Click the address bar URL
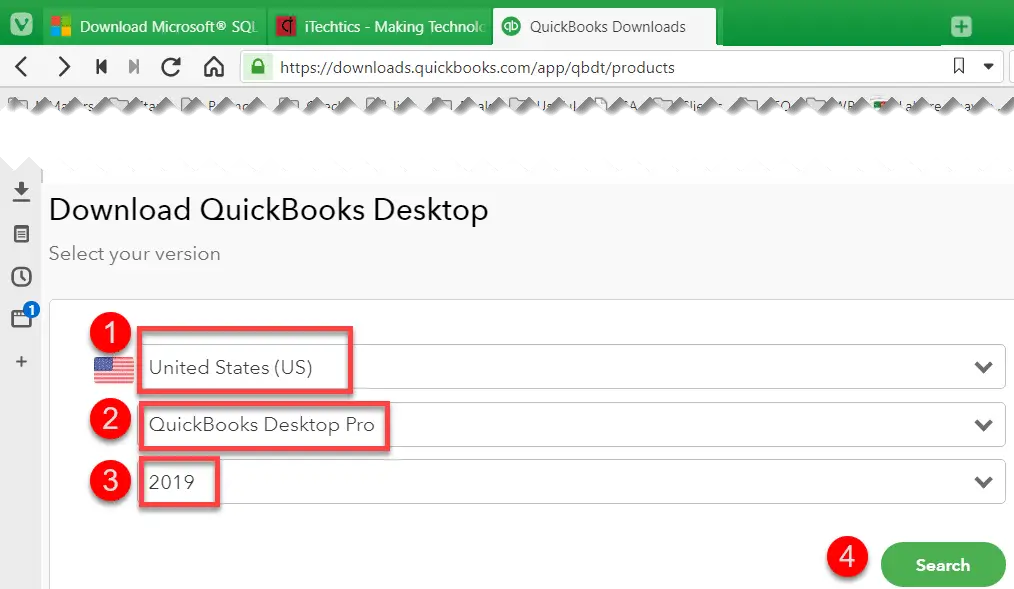The image size is (1014, 589). pos(477,67)
